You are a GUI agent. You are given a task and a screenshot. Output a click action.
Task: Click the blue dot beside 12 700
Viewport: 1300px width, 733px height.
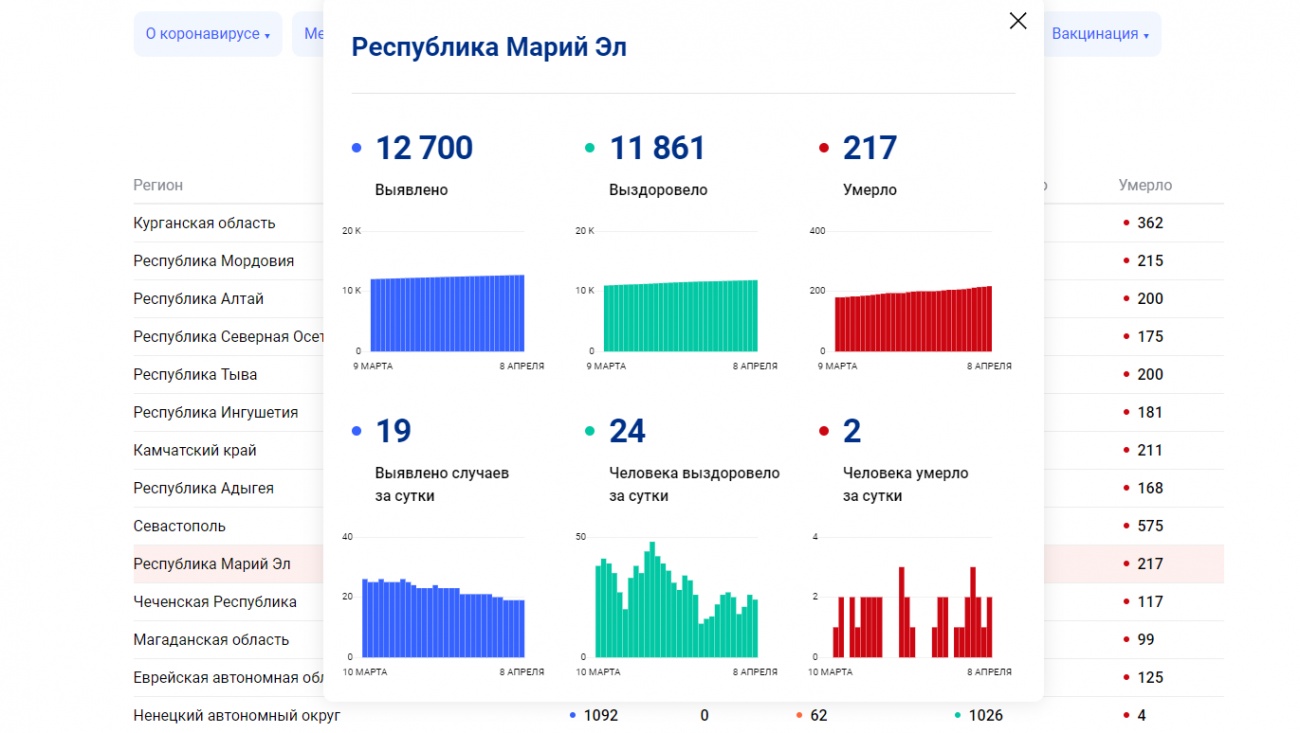click(357, 149)
